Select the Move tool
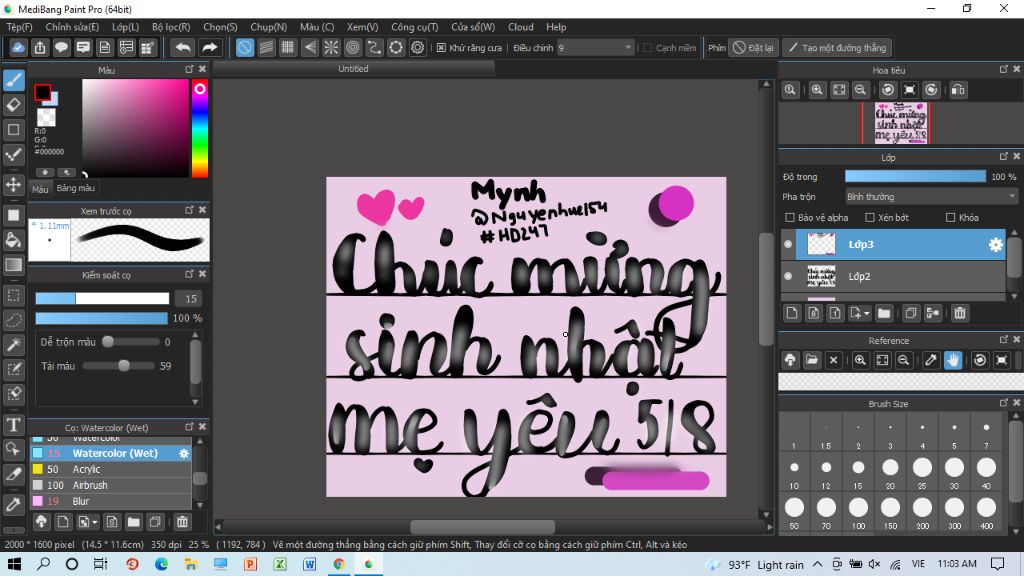 (x=14, y=185)
